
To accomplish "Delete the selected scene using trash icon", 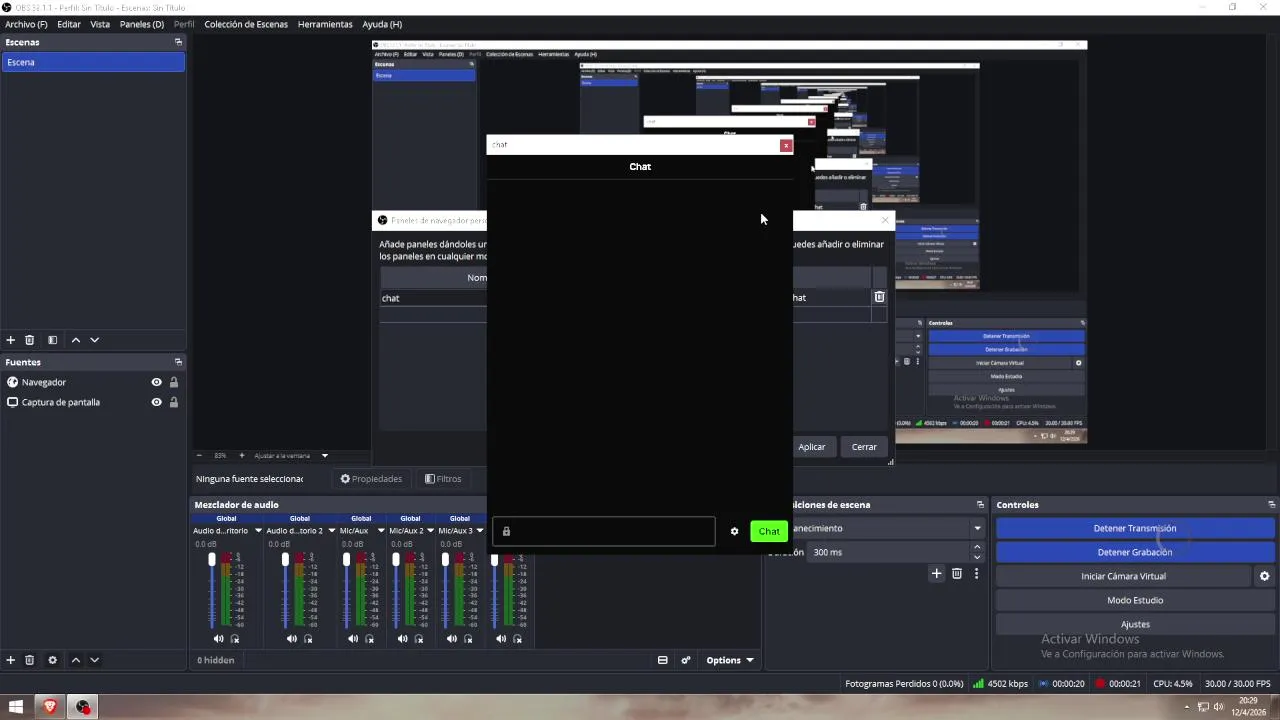I will coord(30,340).
